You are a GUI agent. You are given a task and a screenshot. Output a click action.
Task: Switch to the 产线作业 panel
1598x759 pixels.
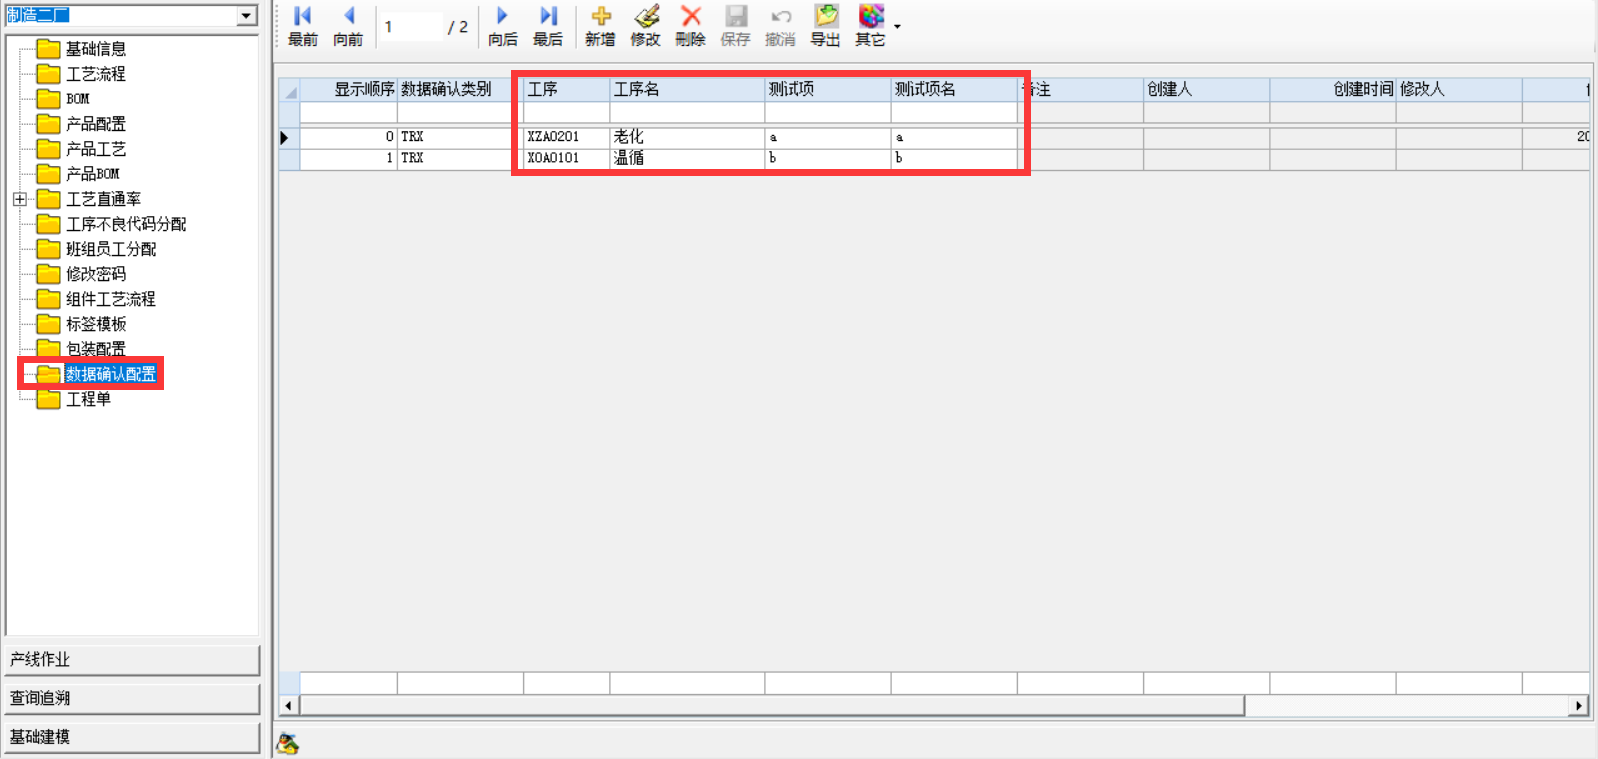point(132,660)
